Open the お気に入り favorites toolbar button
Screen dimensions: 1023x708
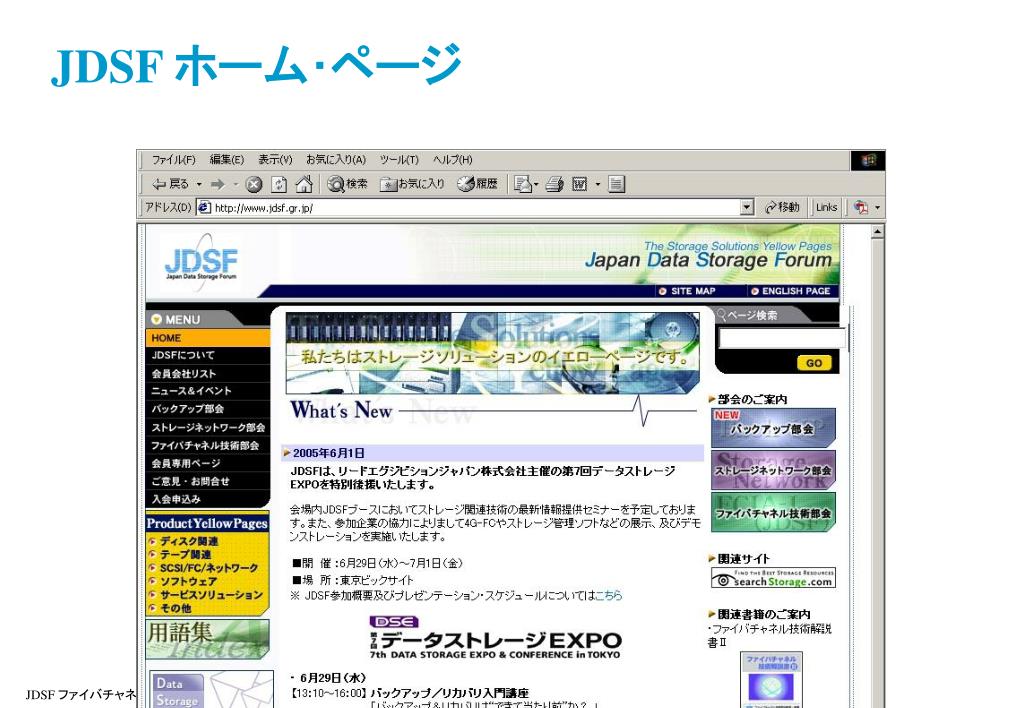(x=412, y=185)
